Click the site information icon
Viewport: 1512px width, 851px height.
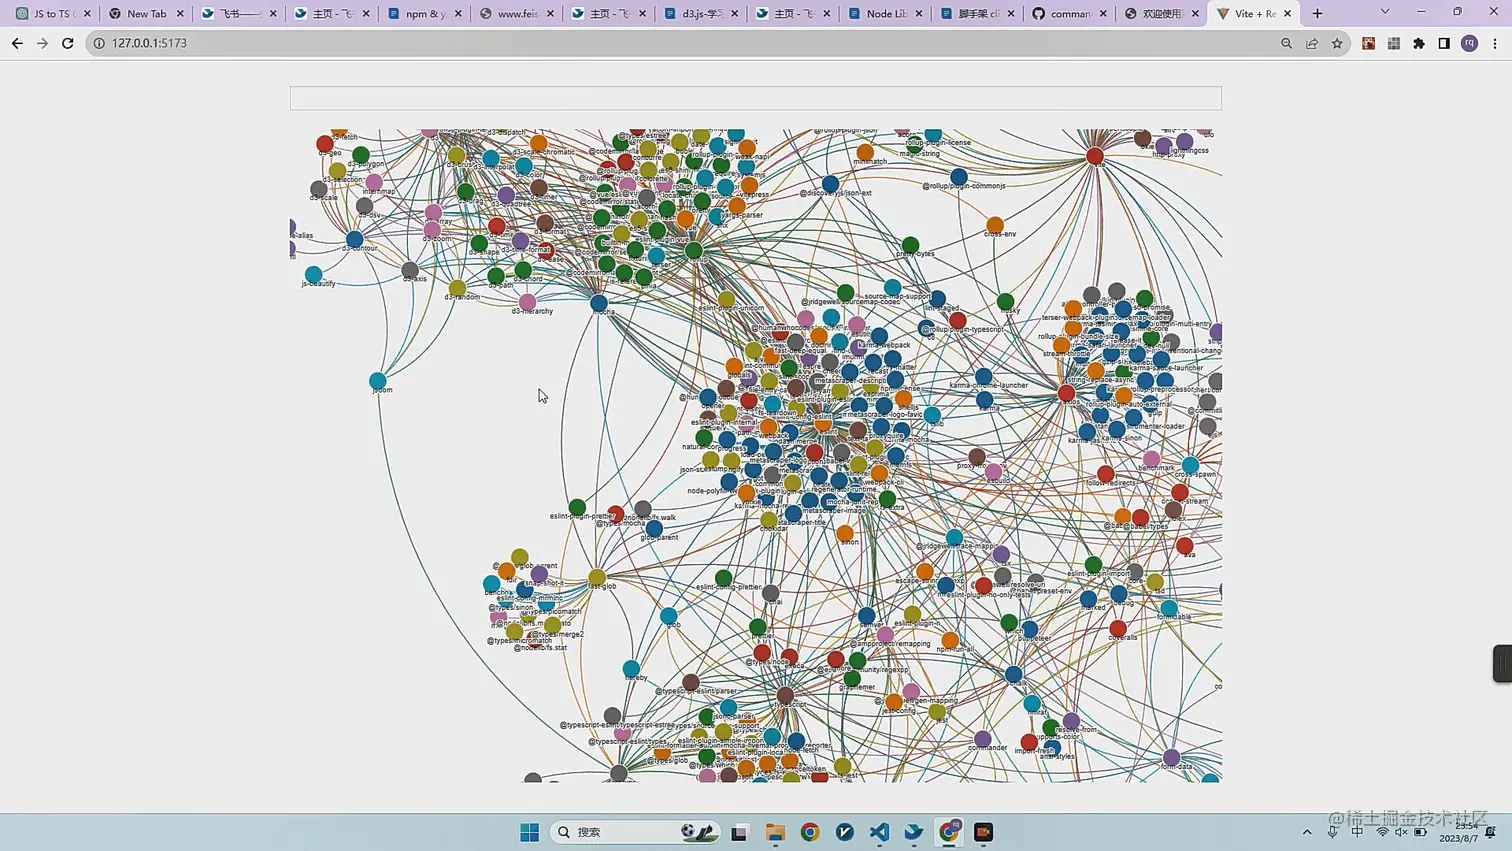(x=99, y=43)
